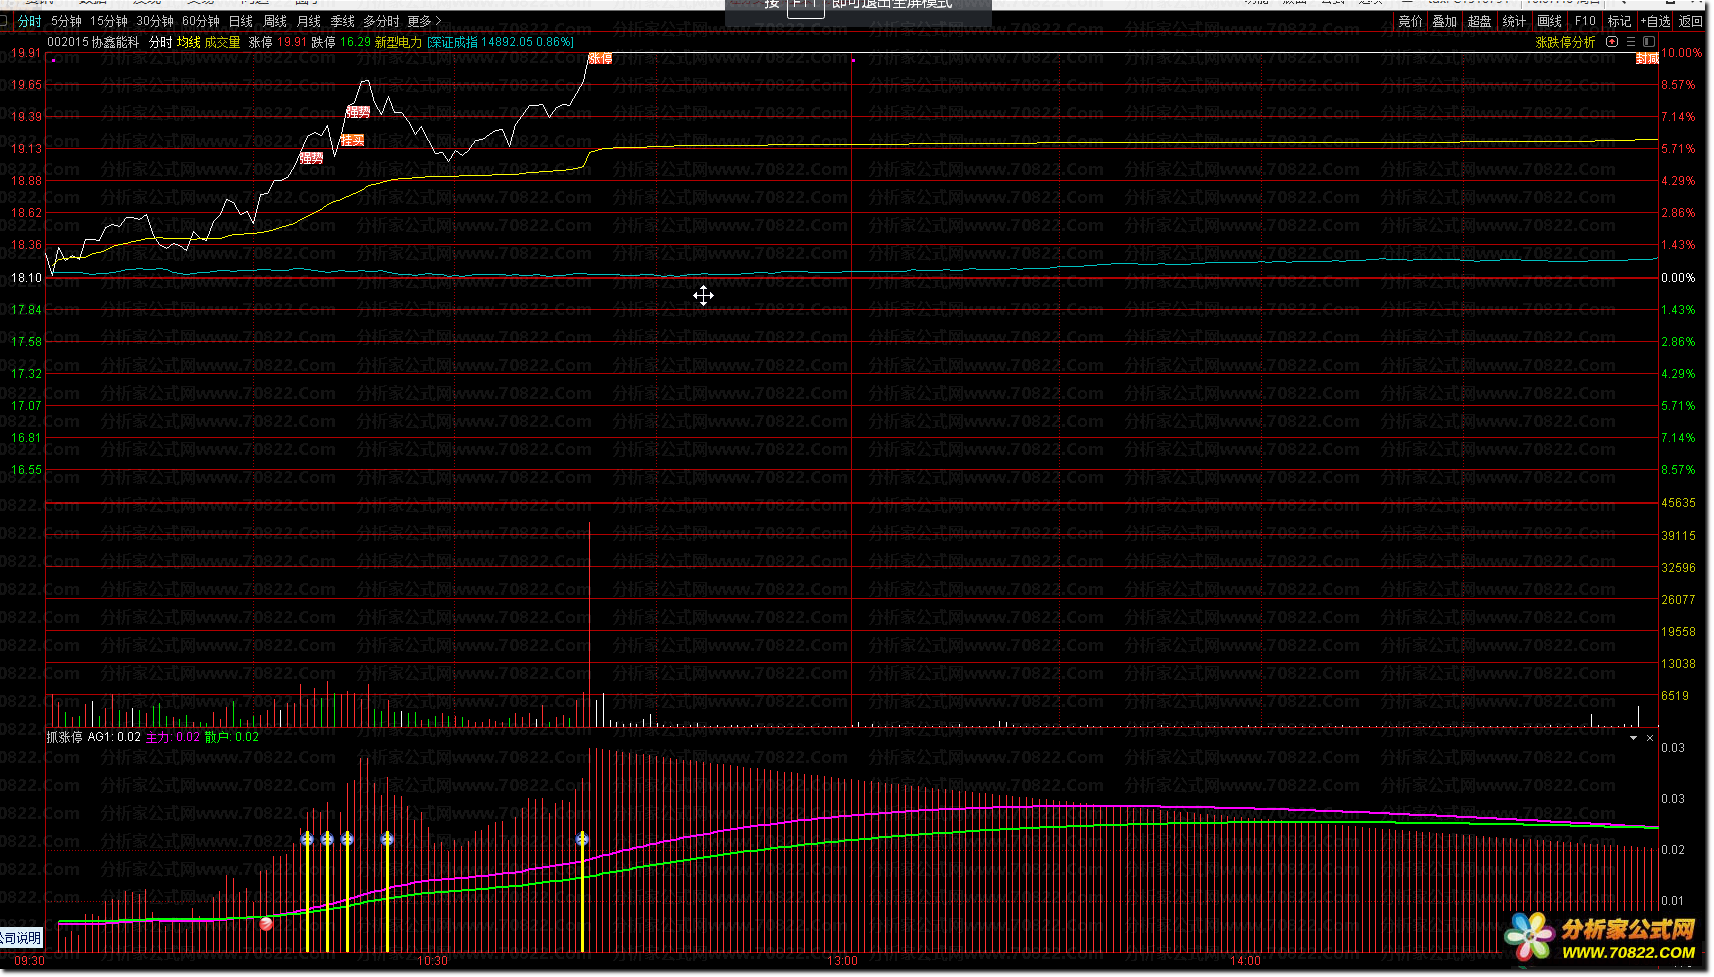The image size is (1714, 977).
Task: Open the 周线 weekly chart
Action: [275, 21]
